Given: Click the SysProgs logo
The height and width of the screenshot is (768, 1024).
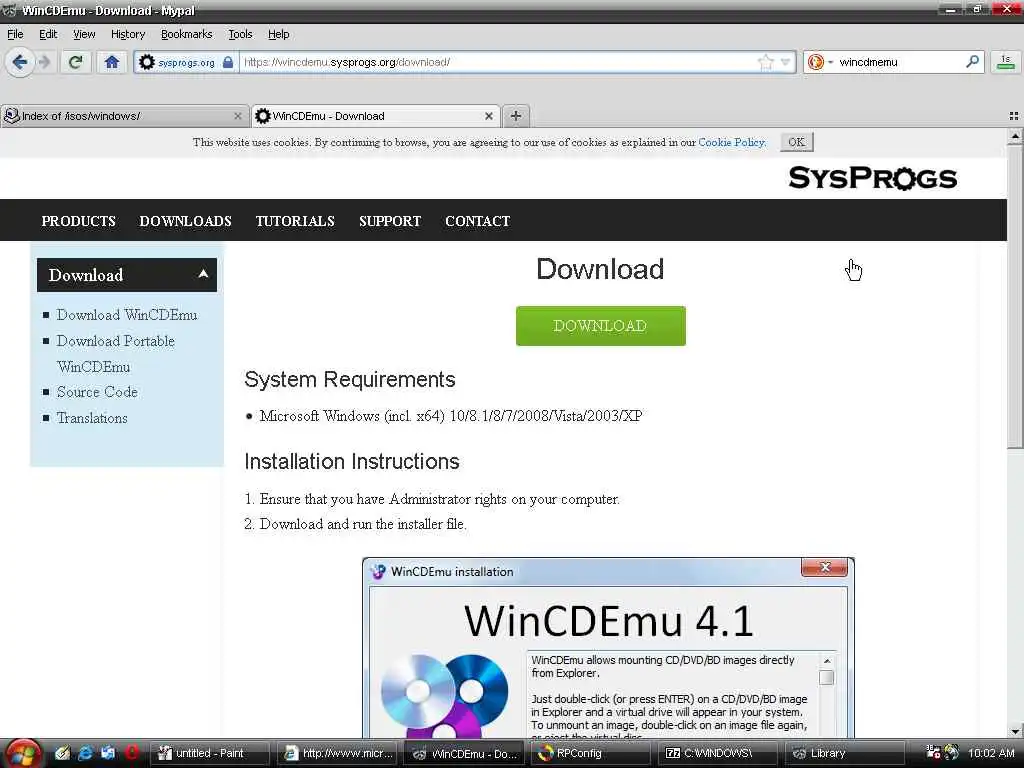Looking at the screenshot, I should [x=872, y=178].
